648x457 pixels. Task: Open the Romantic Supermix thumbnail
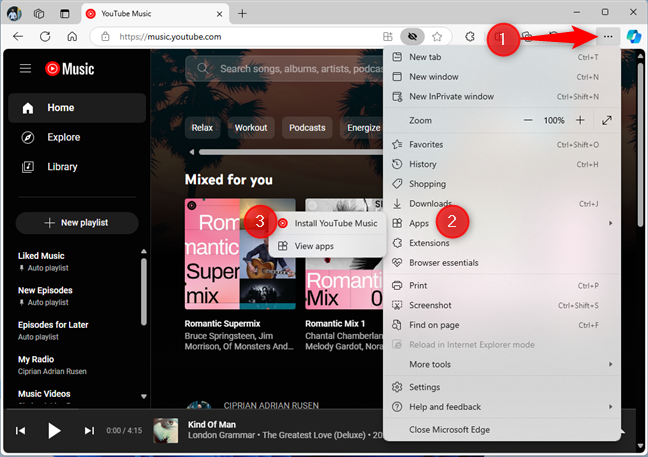tap(240, 254)
